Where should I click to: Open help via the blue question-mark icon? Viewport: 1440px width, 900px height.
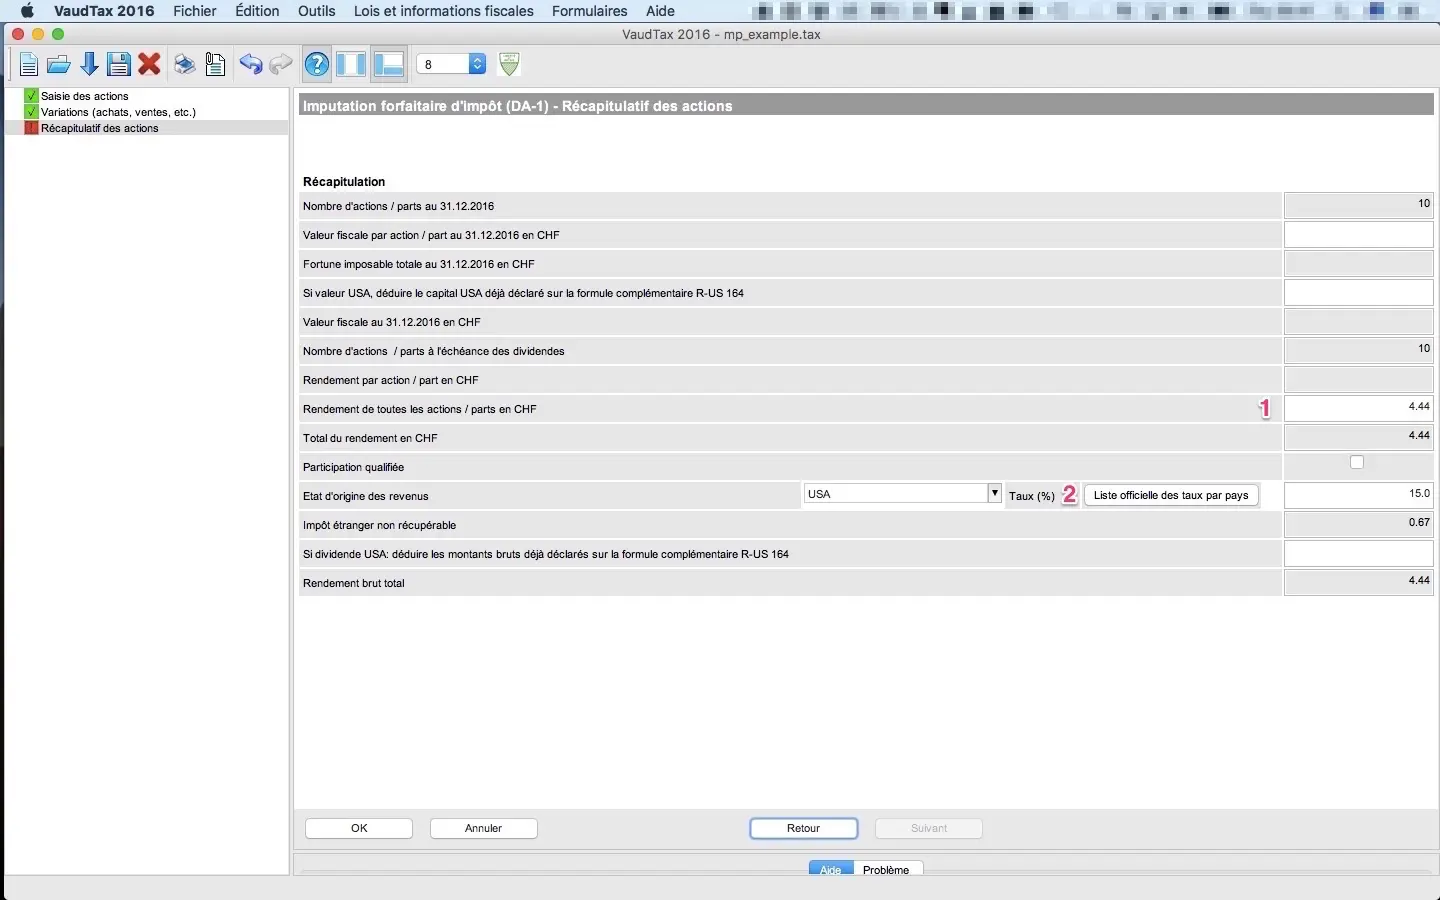pyautogui.click(x=317, y=65)
